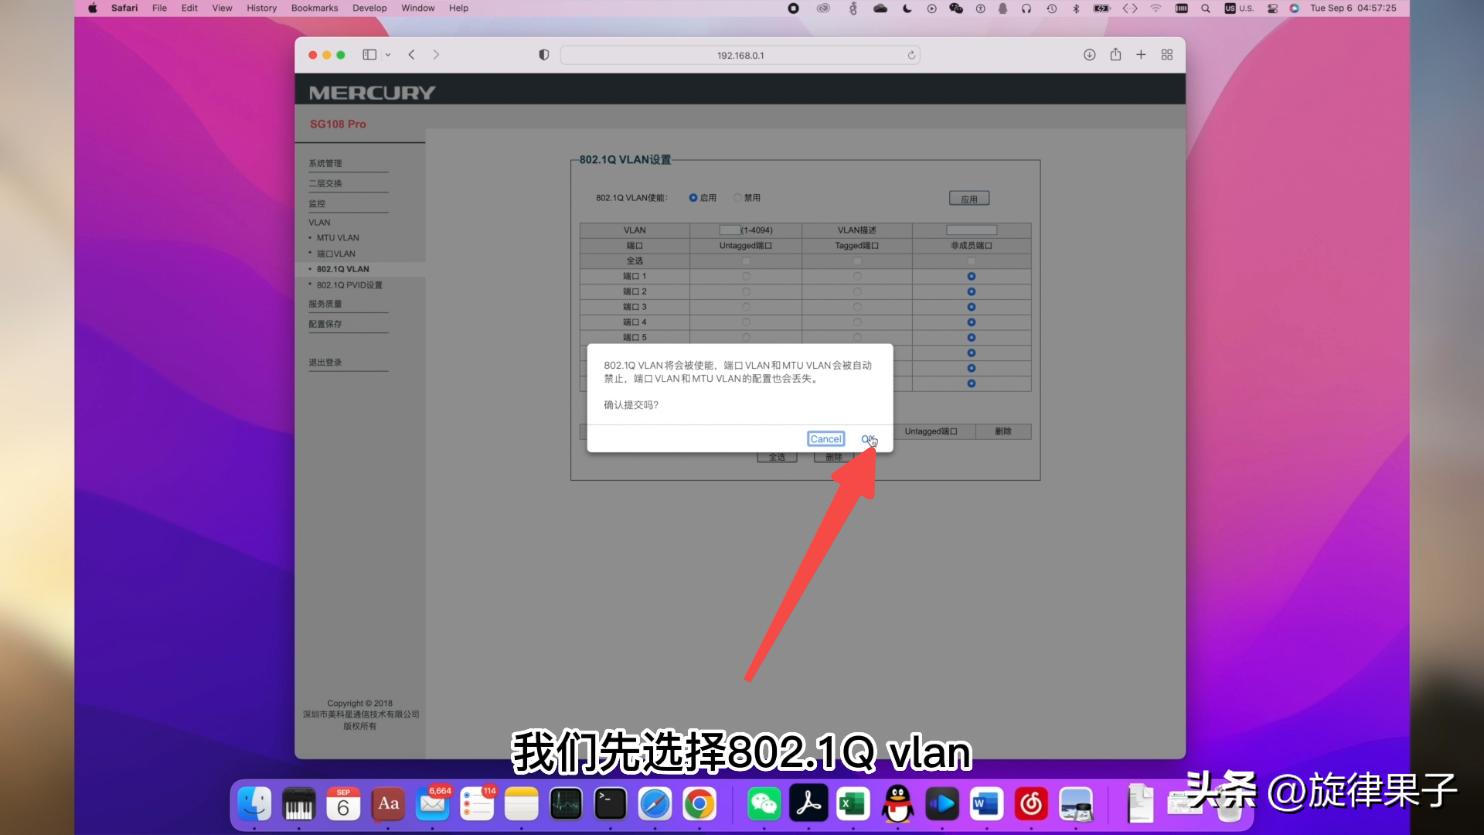Mark 端口 1 as an Untagged port
1484x835 pixels.
click(x=744, y=275)
